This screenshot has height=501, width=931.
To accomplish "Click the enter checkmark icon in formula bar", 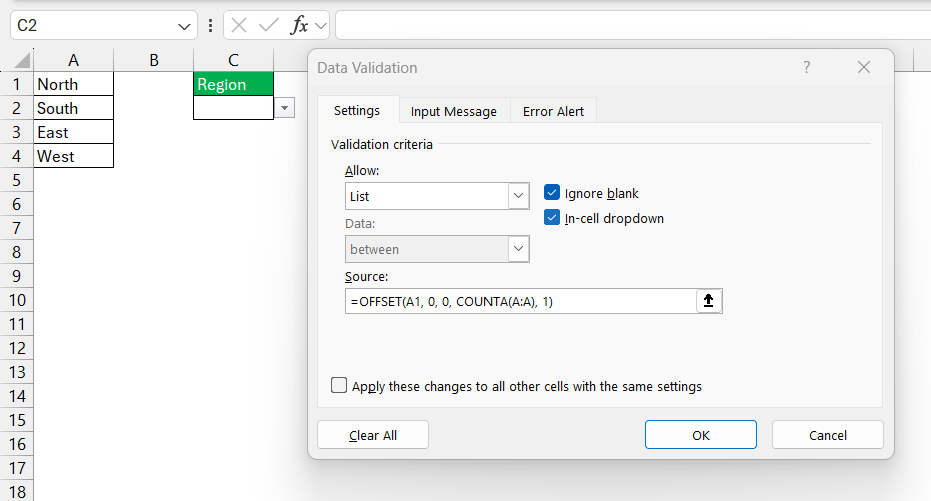I will 268,26.
